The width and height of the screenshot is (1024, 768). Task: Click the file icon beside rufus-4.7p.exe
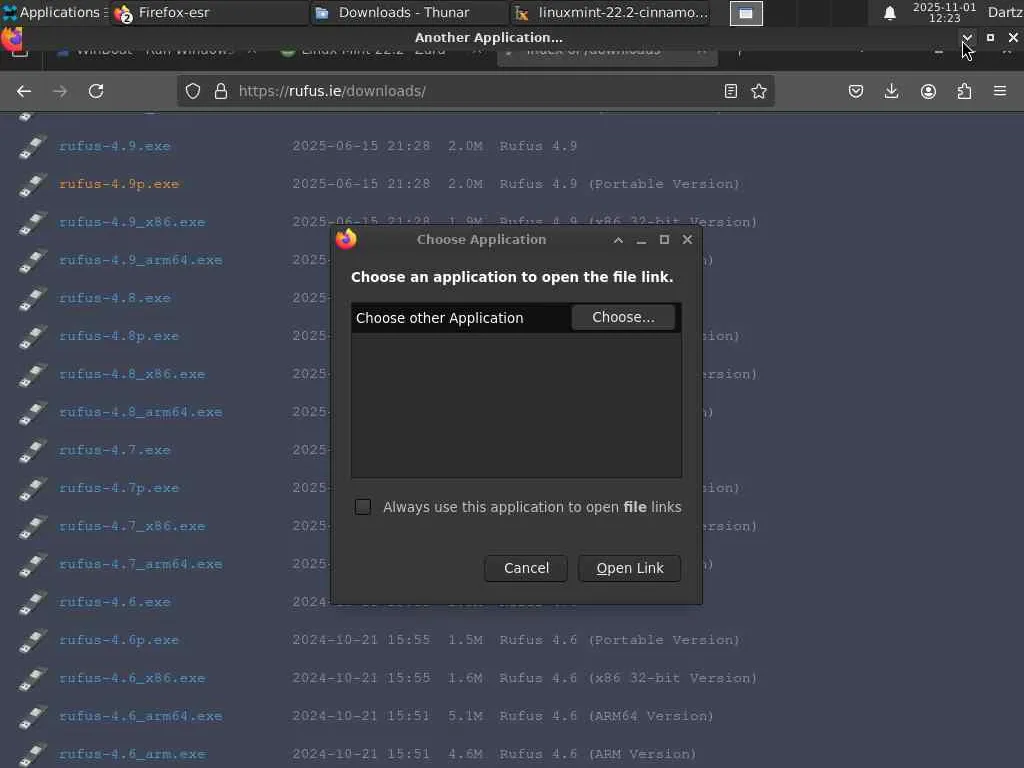click(32, 488)
